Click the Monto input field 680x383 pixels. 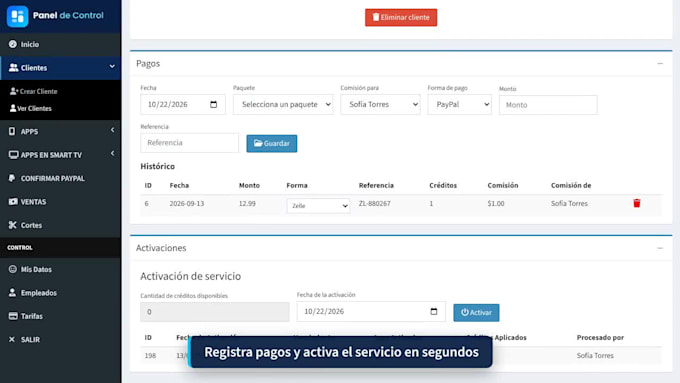click(x=548, y=105)
